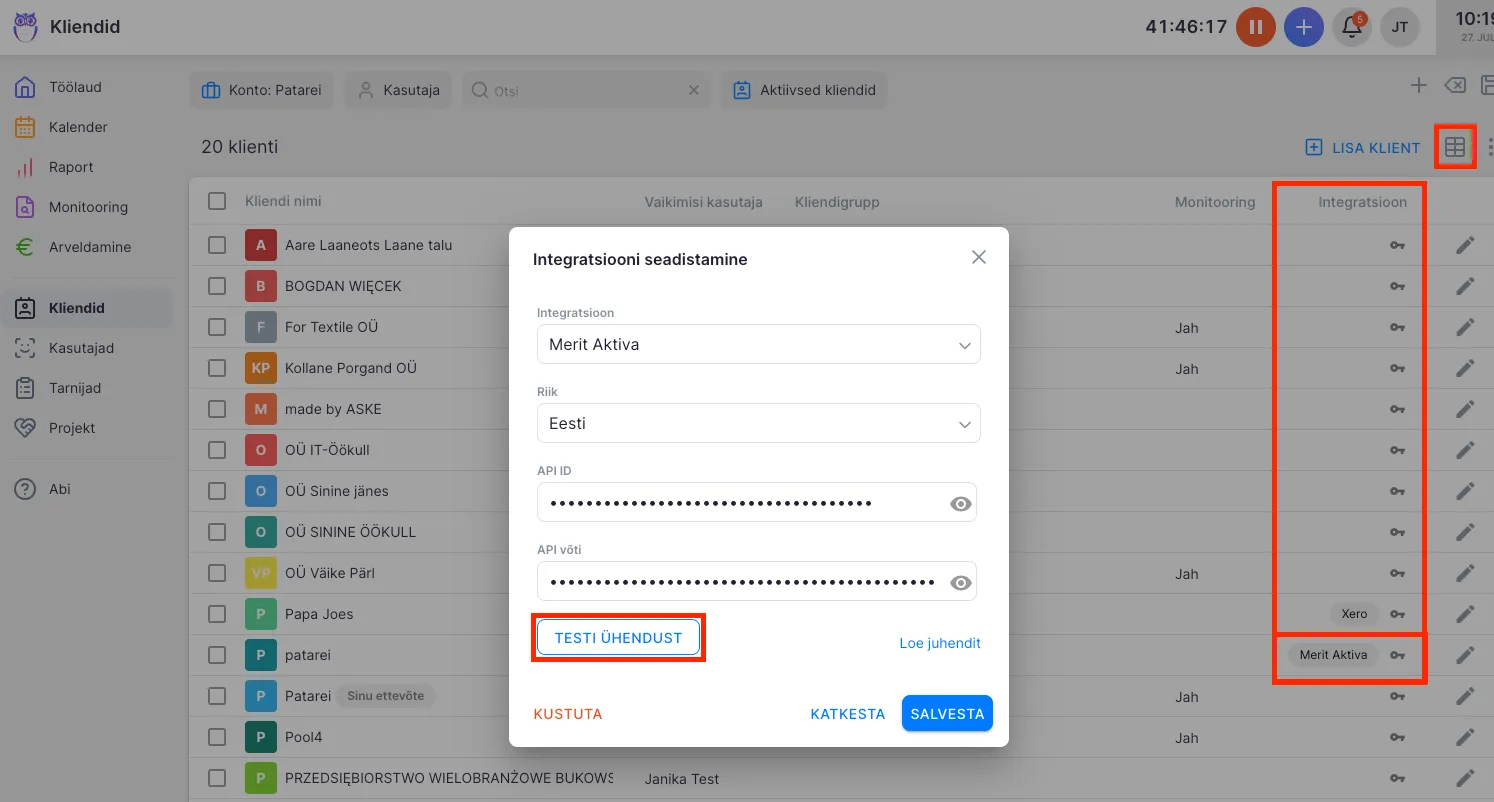Viewport: 1494px width, 802px height.
Task: Reveal the API võti field value
Action: click(x=960, y=583)
